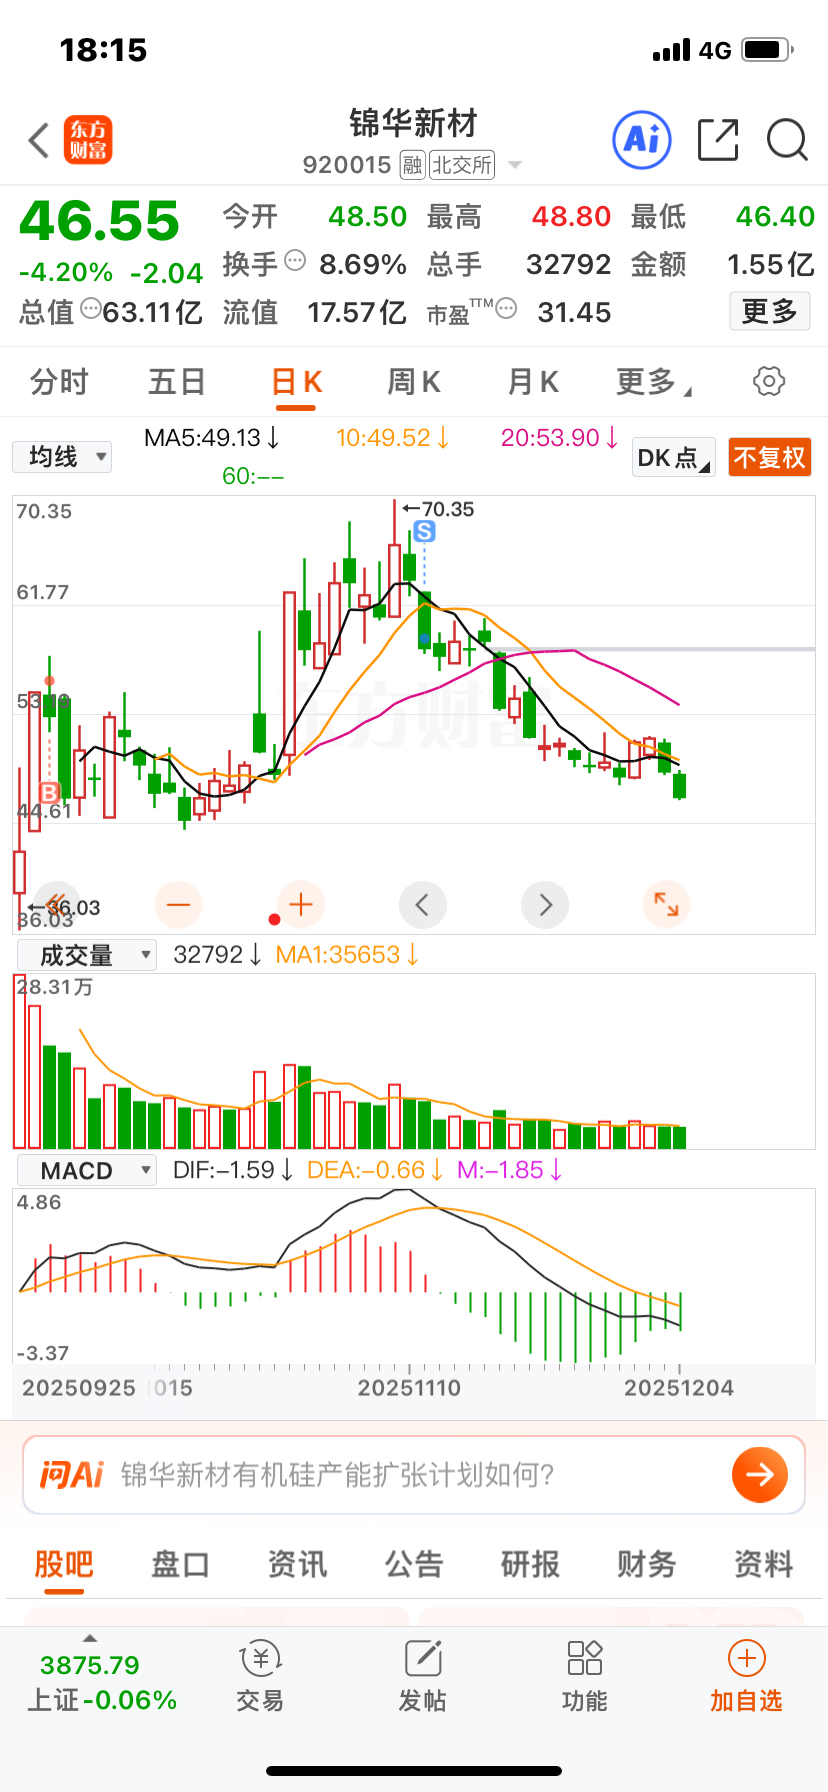
Task: Switch to the 五日 tab
Action: [177, 382]
